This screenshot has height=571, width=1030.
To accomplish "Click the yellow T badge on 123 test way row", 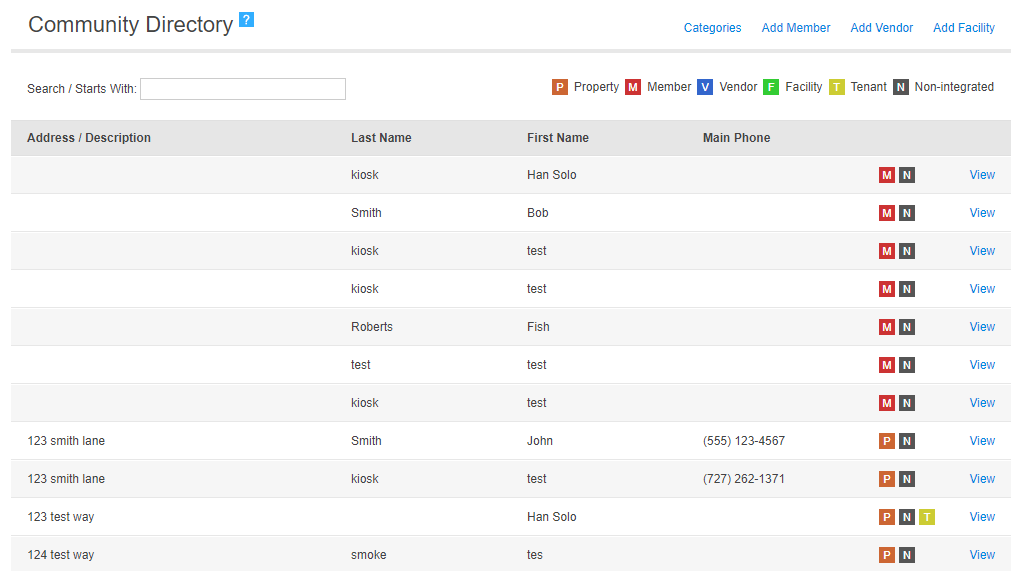I will pyautogui.click(x=927, y=517).
